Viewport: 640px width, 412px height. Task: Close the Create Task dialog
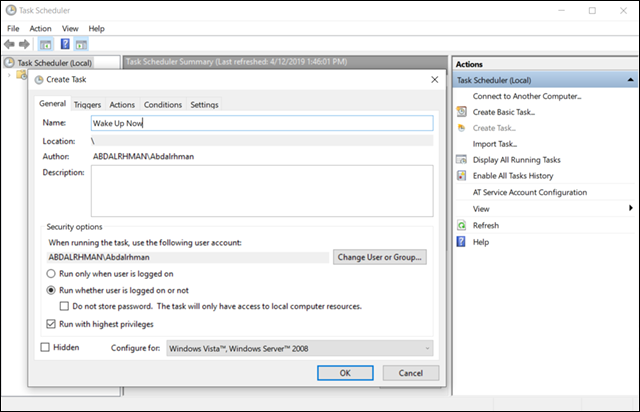(435, 80)
